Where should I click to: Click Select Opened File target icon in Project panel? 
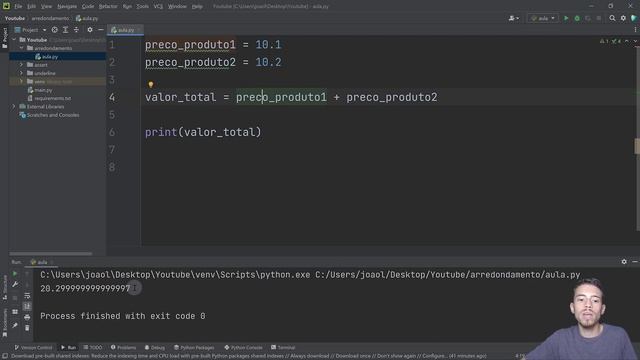tap(54, 30)
